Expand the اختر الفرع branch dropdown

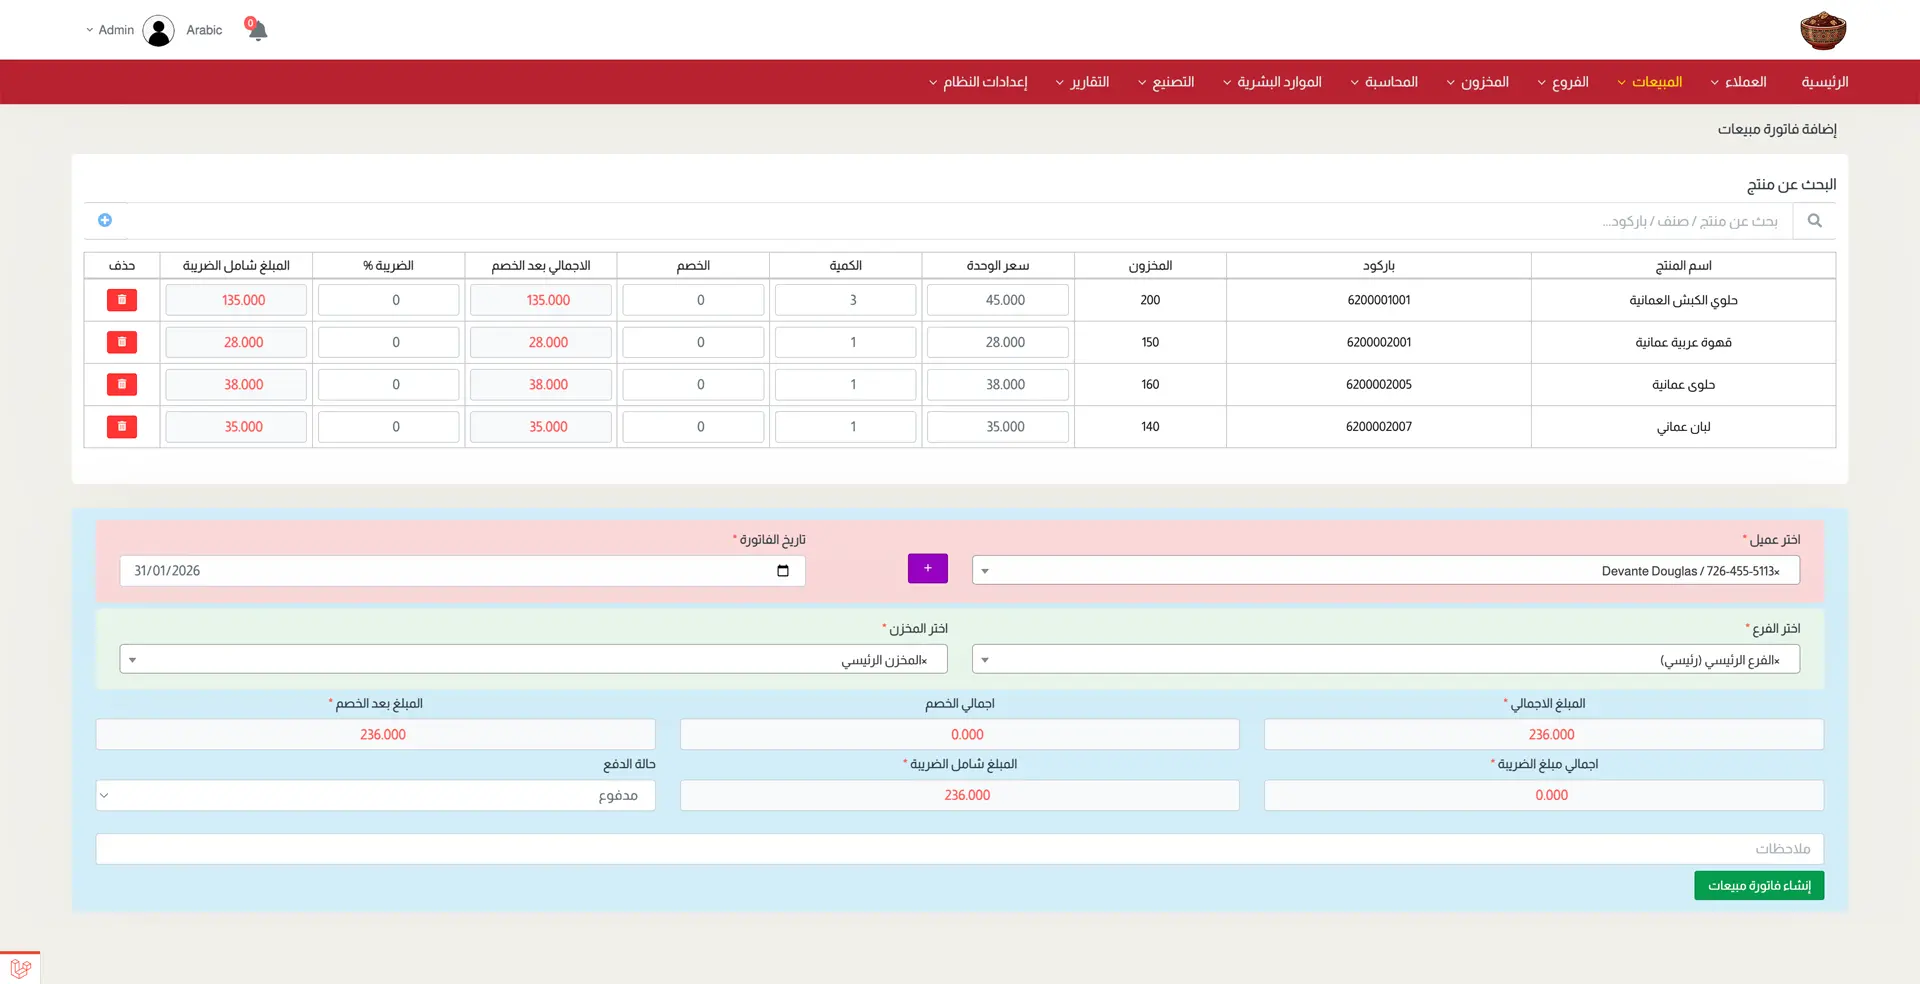1385,660
